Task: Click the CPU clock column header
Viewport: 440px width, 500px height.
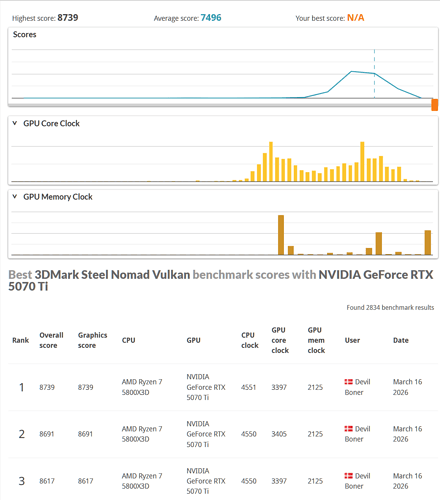Action: (250, 340)
